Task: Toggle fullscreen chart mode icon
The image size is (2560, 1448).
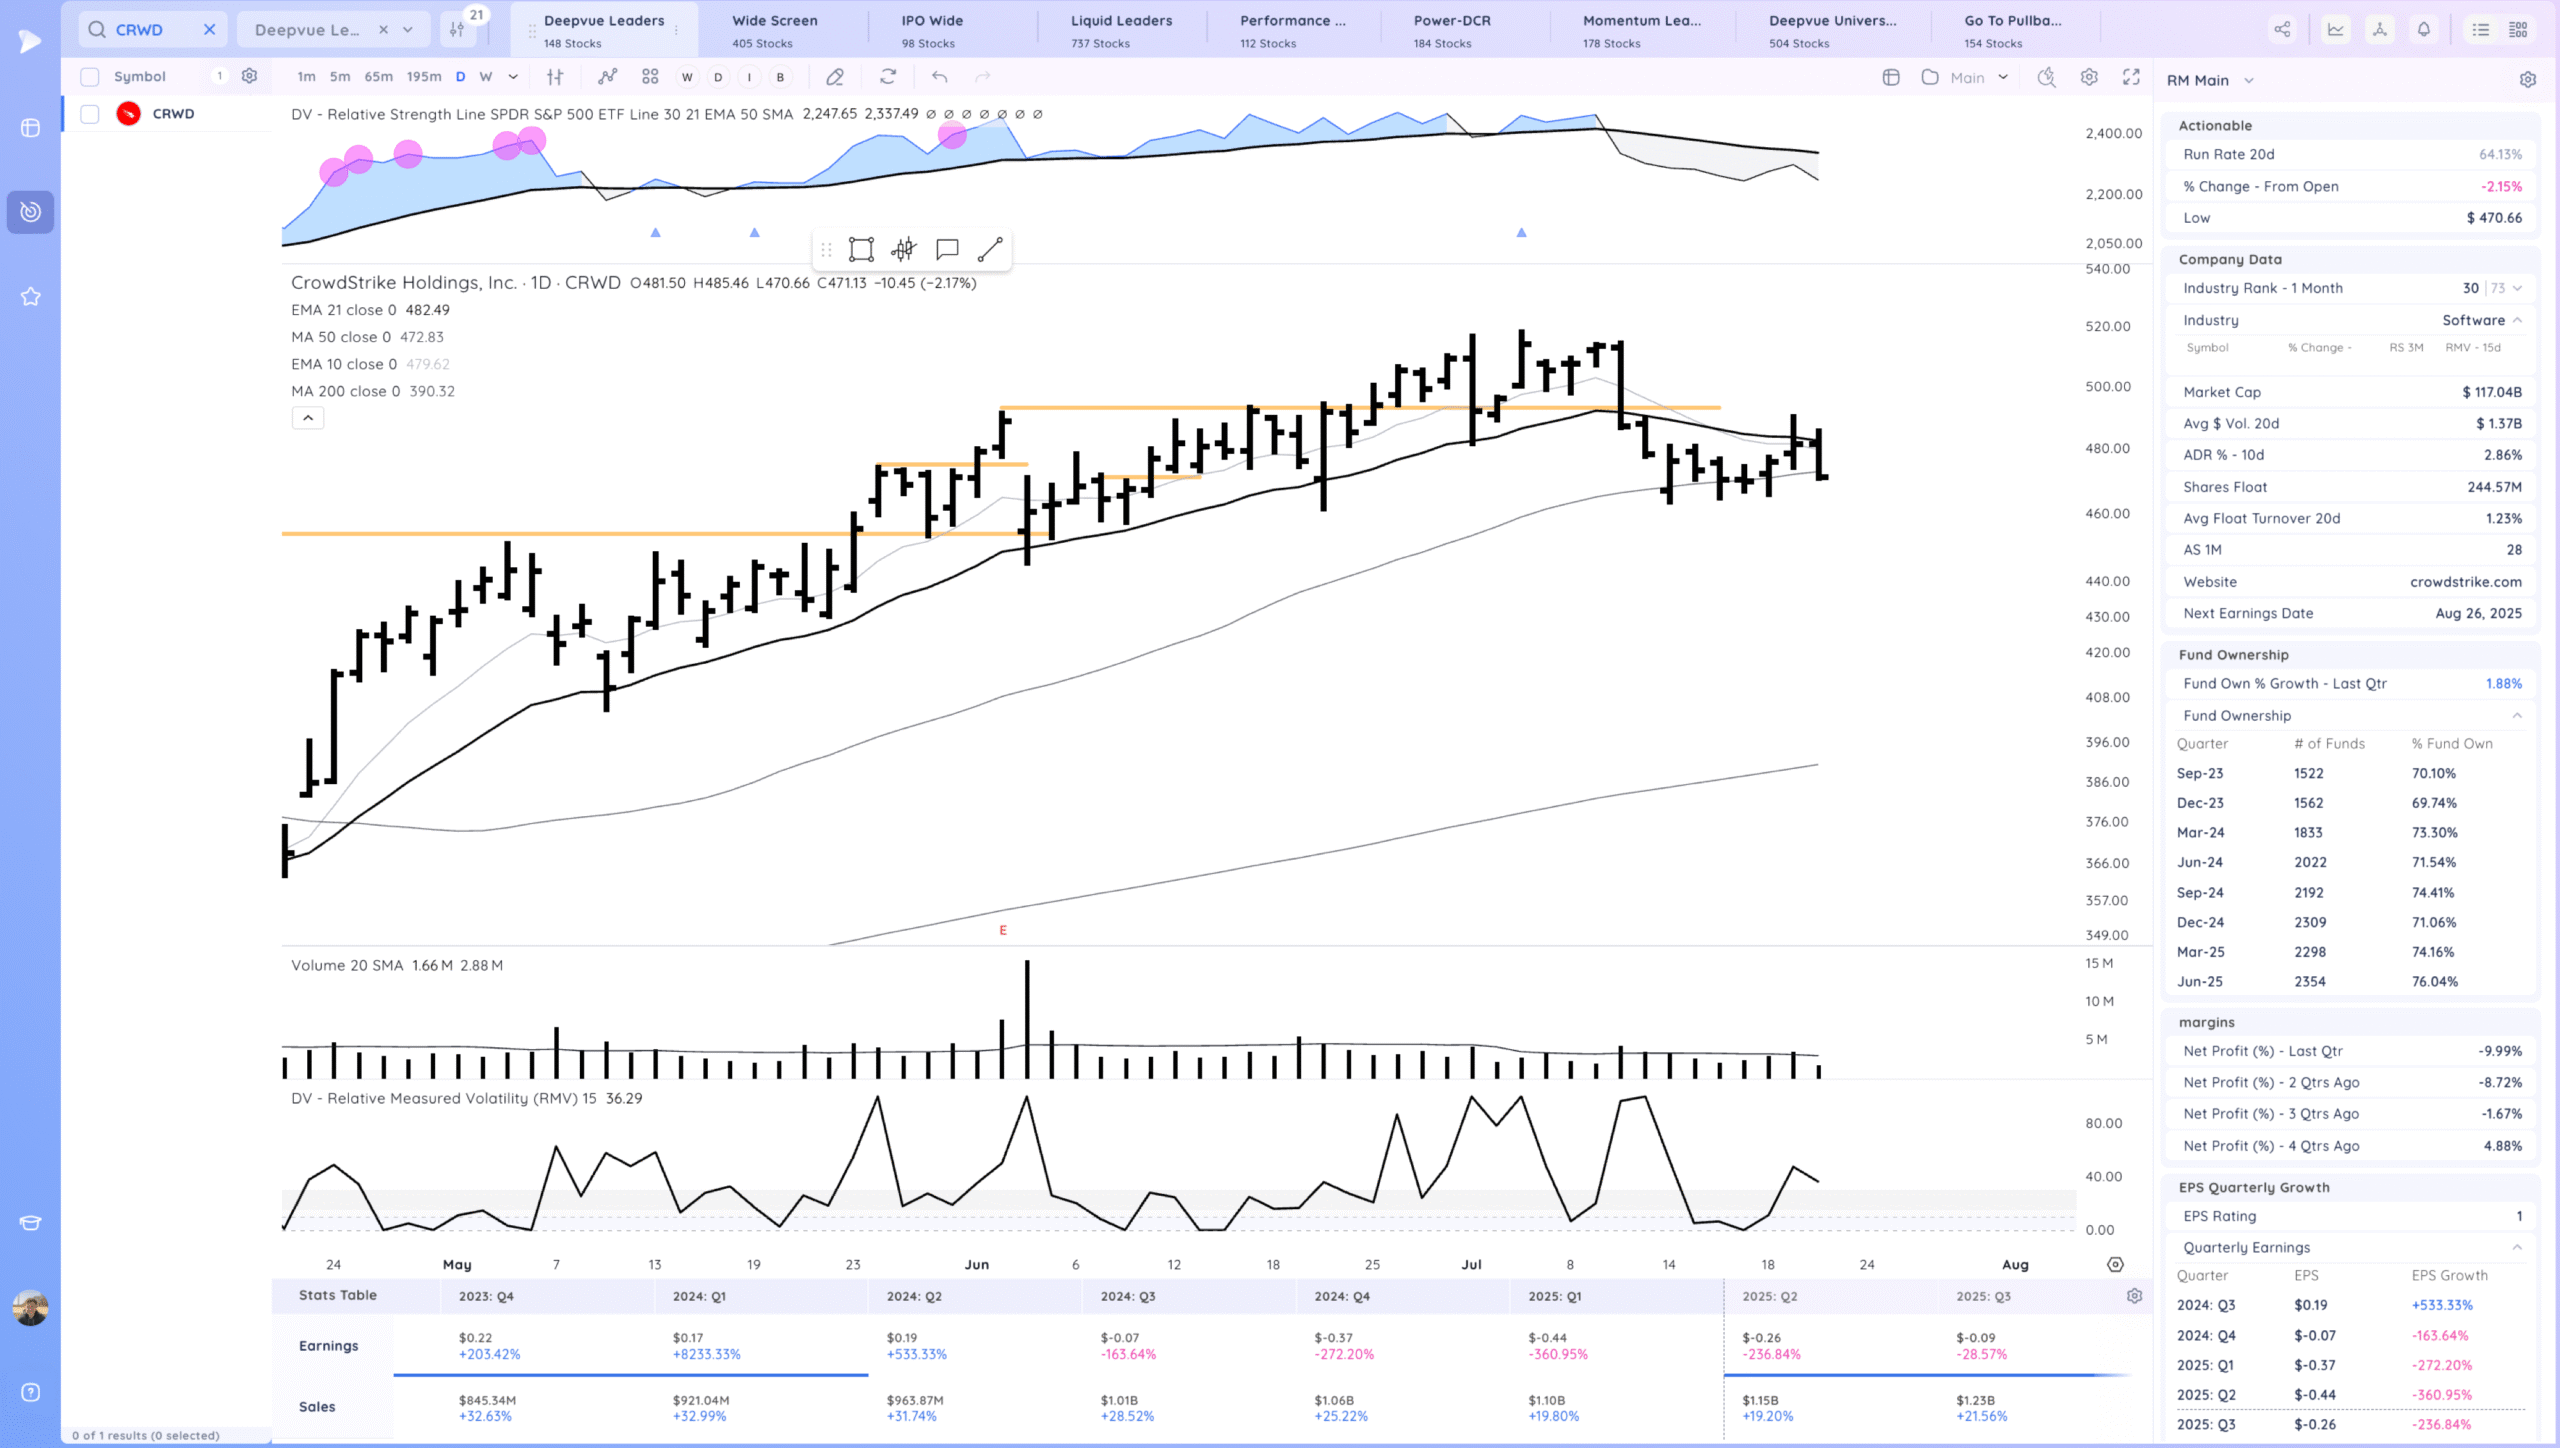Action: (x=2131, y=77)
